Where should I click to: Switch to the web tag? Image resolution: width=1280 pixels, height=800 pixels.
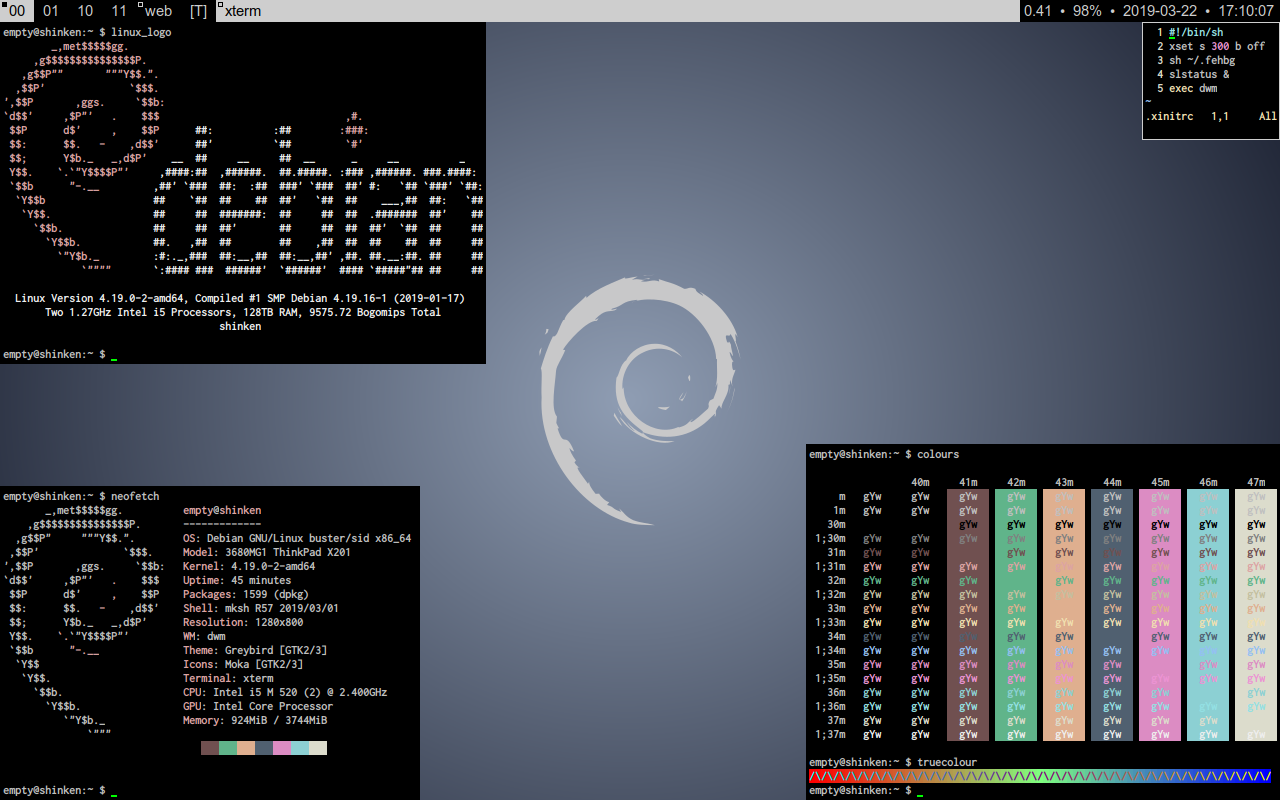coord(158,11)
